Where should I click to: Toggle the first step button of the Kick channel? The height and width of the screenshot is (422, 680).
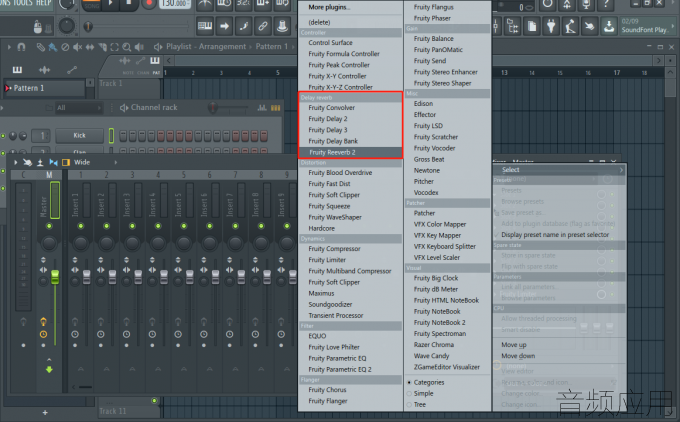click(123, 136)
